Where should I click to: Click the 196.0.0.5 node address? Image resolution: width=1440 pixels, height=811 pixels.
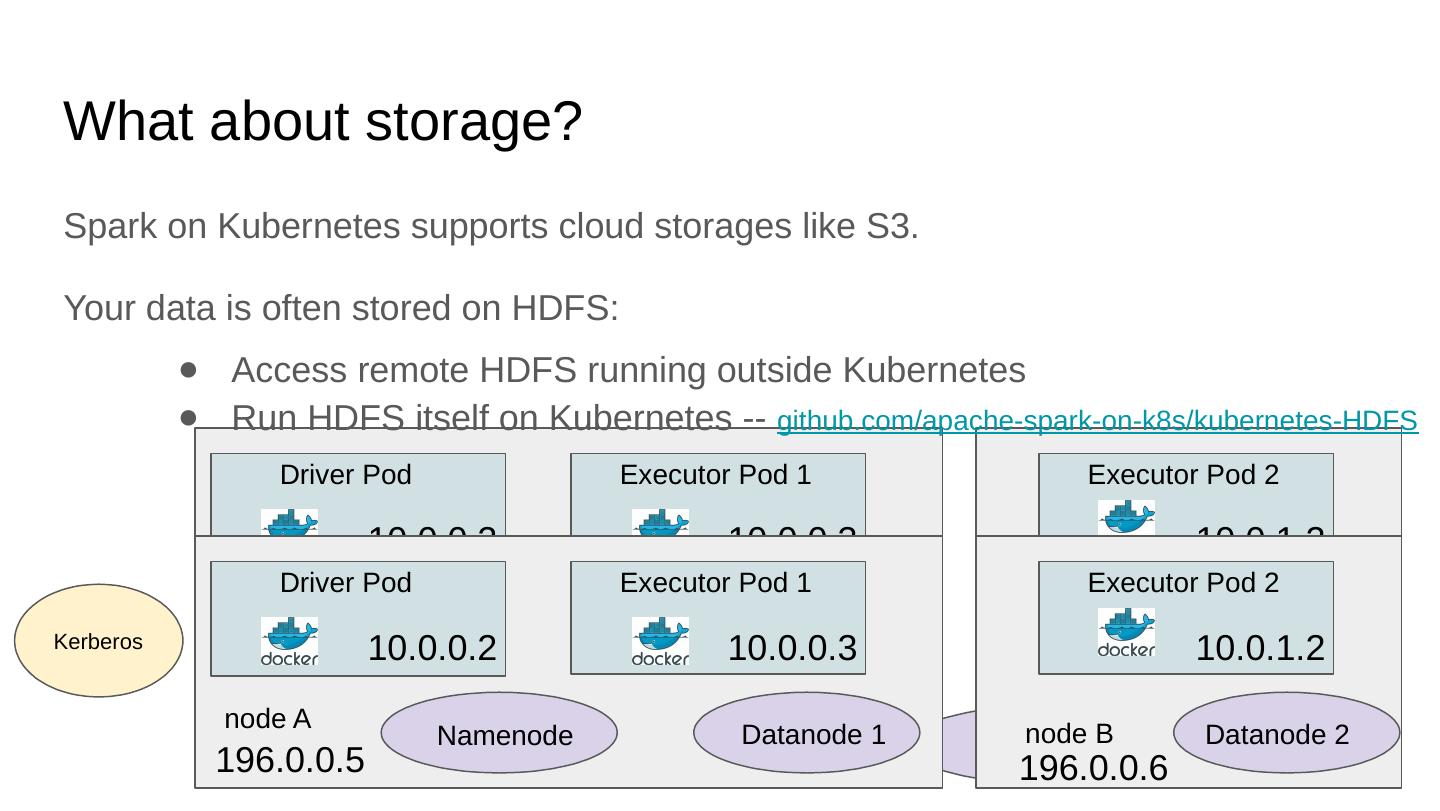[x=290, y=761]
